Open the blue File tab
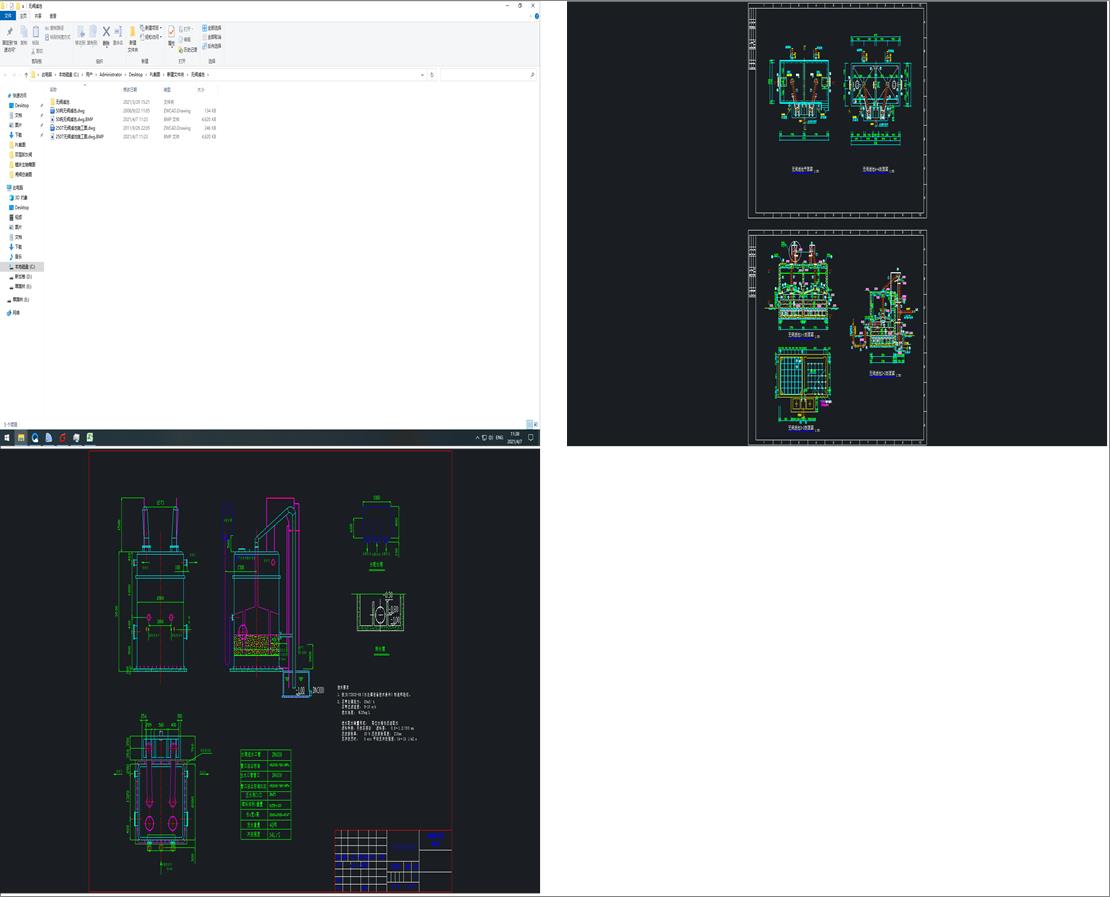The image size is (1110, 897). [9, 16]
